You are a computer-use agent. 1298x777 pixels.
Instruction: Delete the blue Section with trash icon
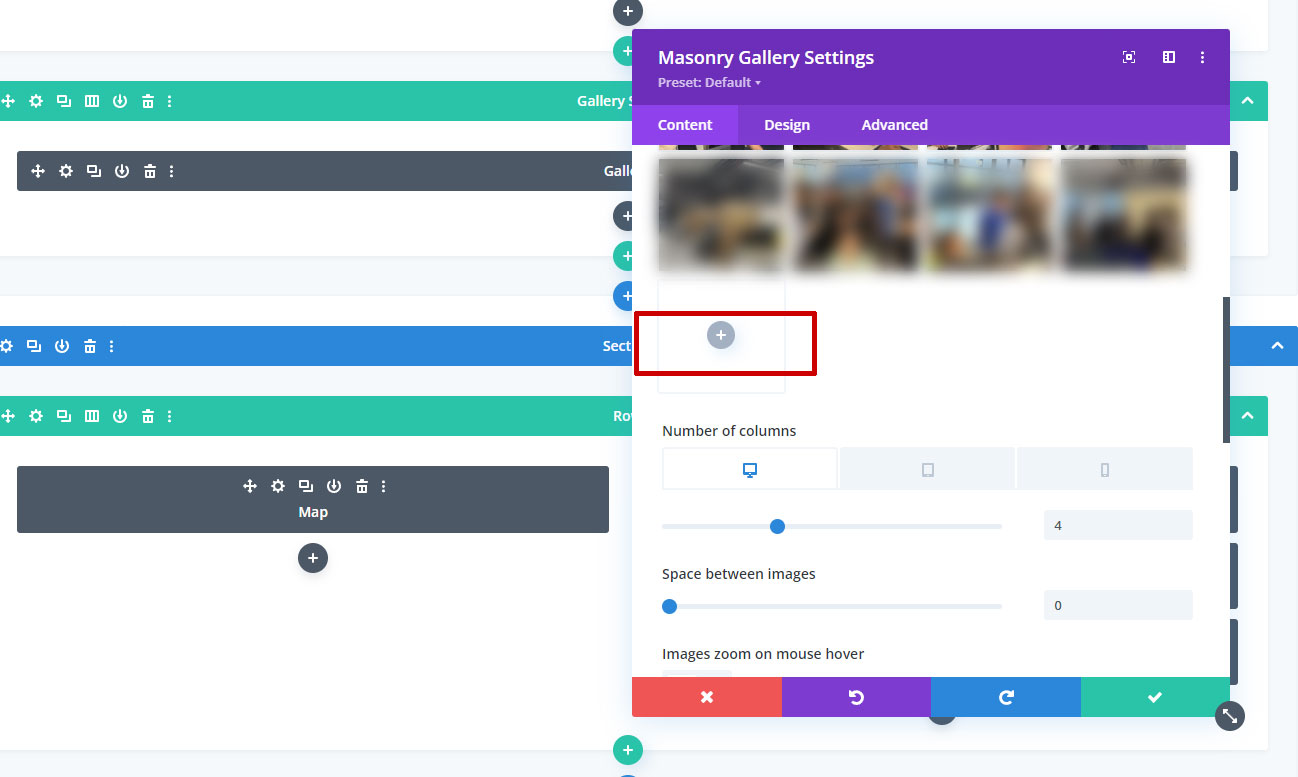point(90,346)
